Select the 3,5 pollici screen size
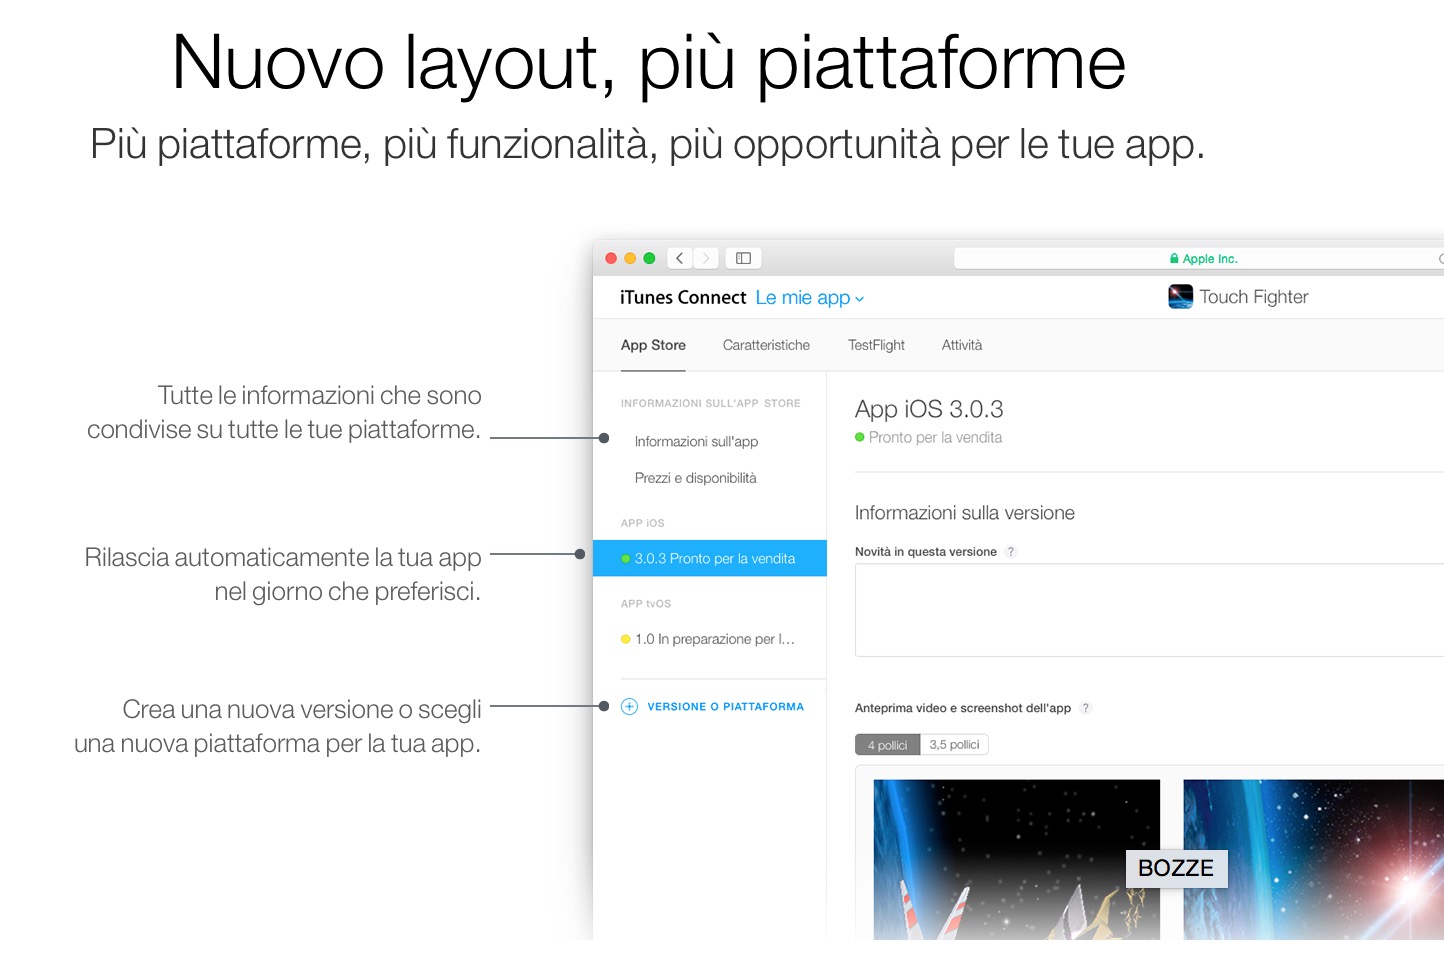The width and height of the screenshot is (1444, 962). tap(954, 745)
